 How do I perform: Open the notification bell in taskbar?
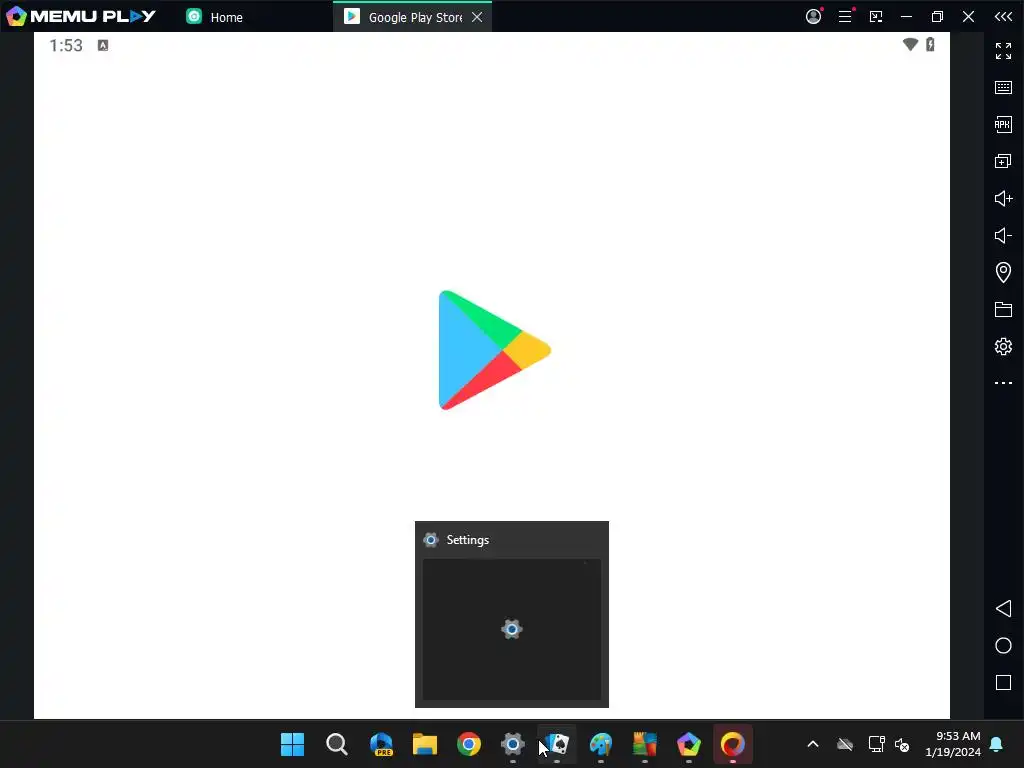[997, 744]
